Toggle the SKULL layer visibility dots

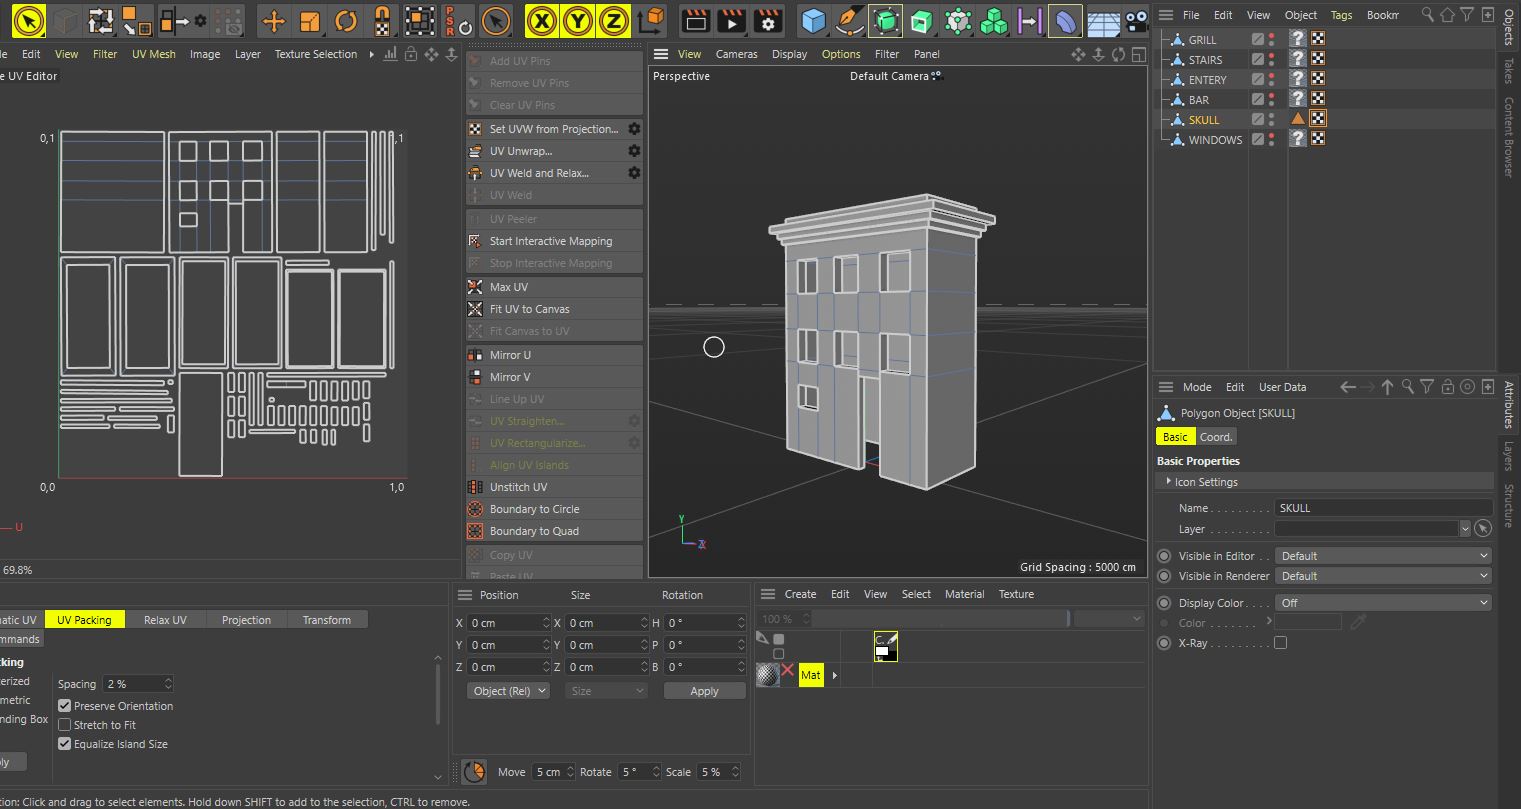point(1272,120)
